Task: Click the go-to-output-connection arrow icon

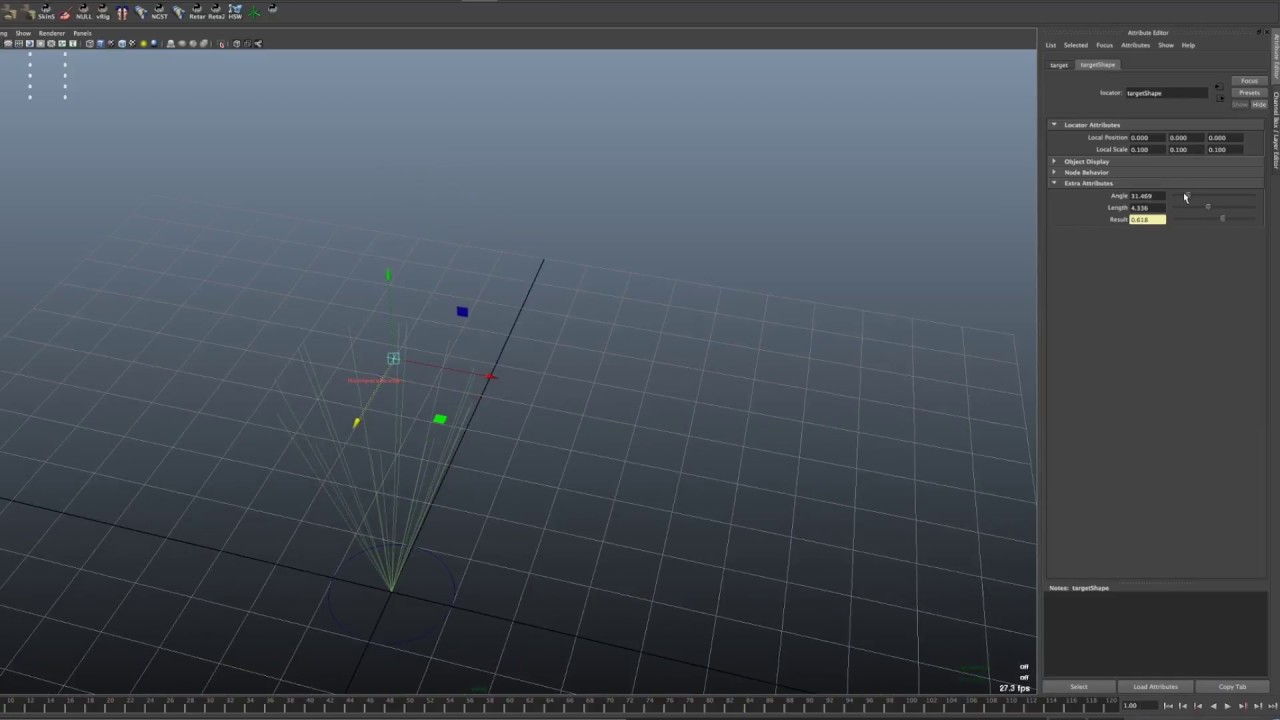Action: point(1220,98)
